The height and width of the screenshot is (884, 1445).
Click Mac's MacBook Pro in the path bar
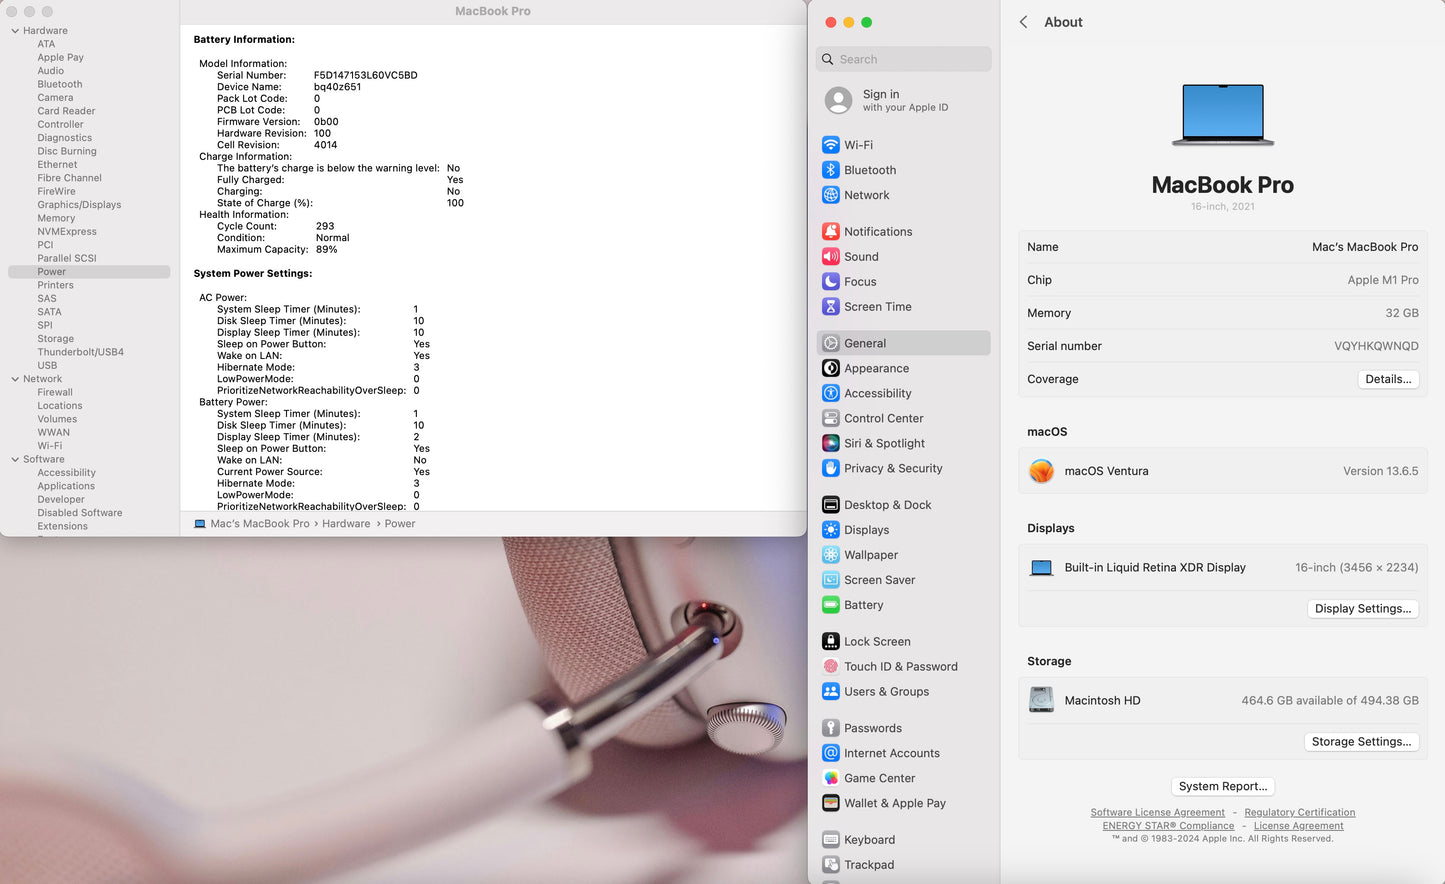[260, 524]
